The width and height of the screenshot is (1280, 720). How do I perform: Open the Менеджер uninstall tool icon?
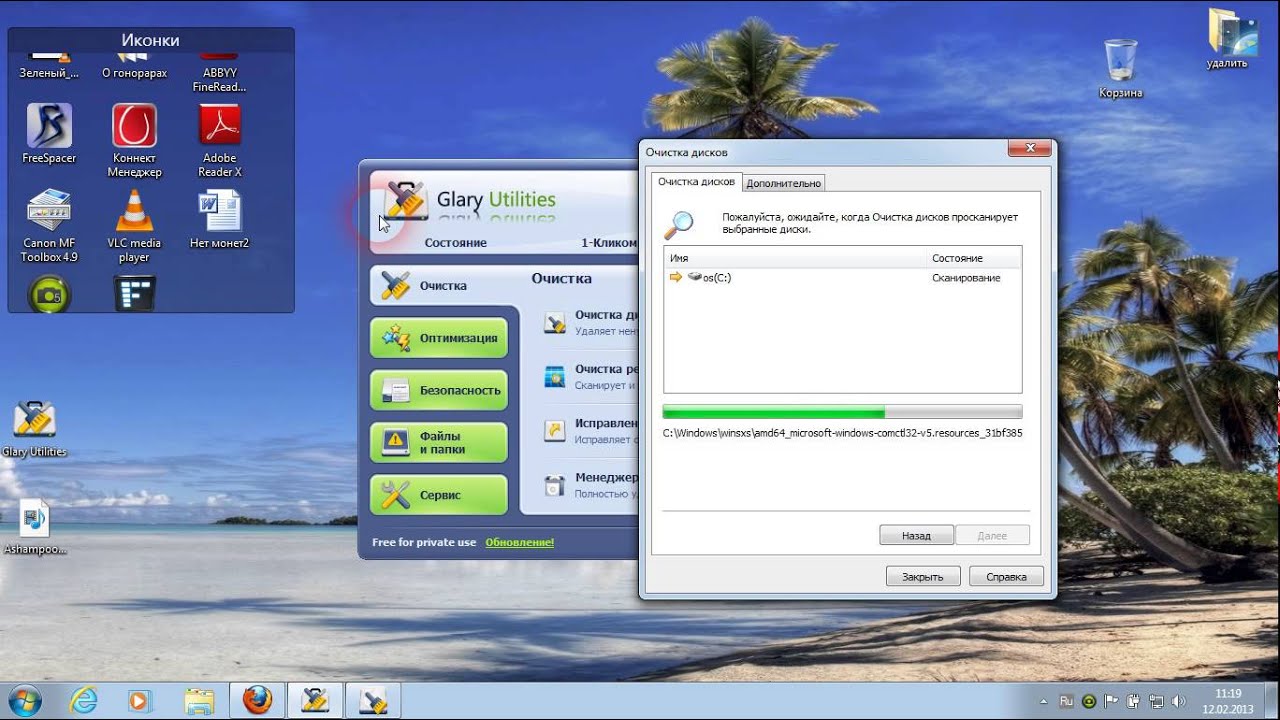pos(554,485)
